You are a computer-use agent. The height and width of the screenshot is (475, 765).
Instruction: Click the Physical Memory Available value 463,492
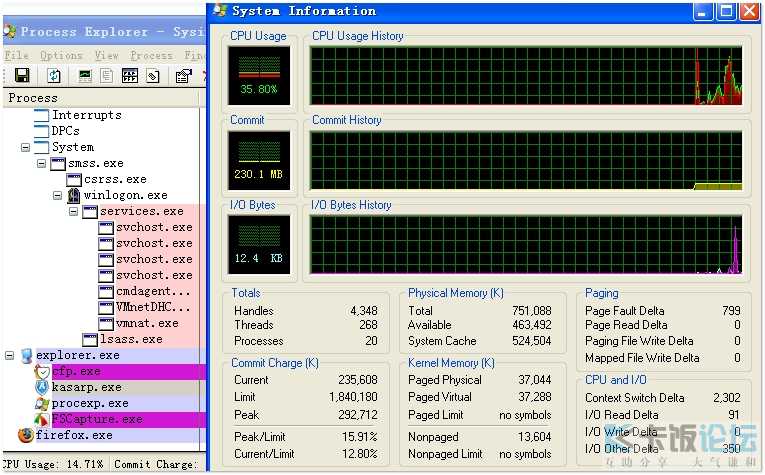(x=532, y=325)
